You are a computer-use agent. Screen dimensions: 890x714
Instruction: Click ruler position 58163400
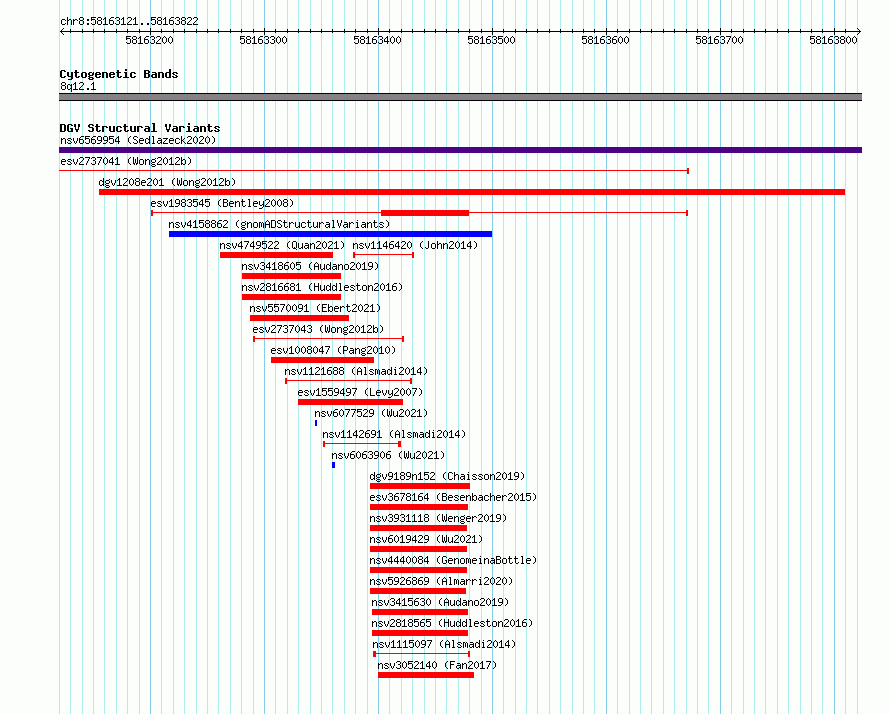[x=377, y=40]
